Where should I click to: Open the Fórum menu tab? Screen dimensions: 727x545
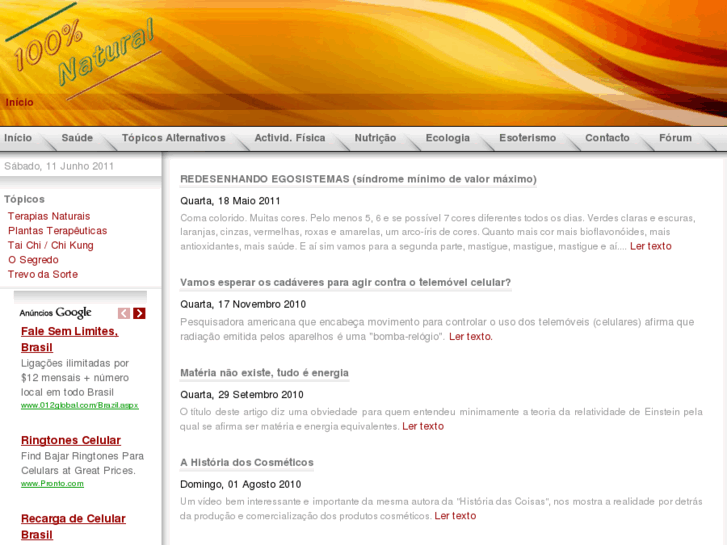pos(675,138)
